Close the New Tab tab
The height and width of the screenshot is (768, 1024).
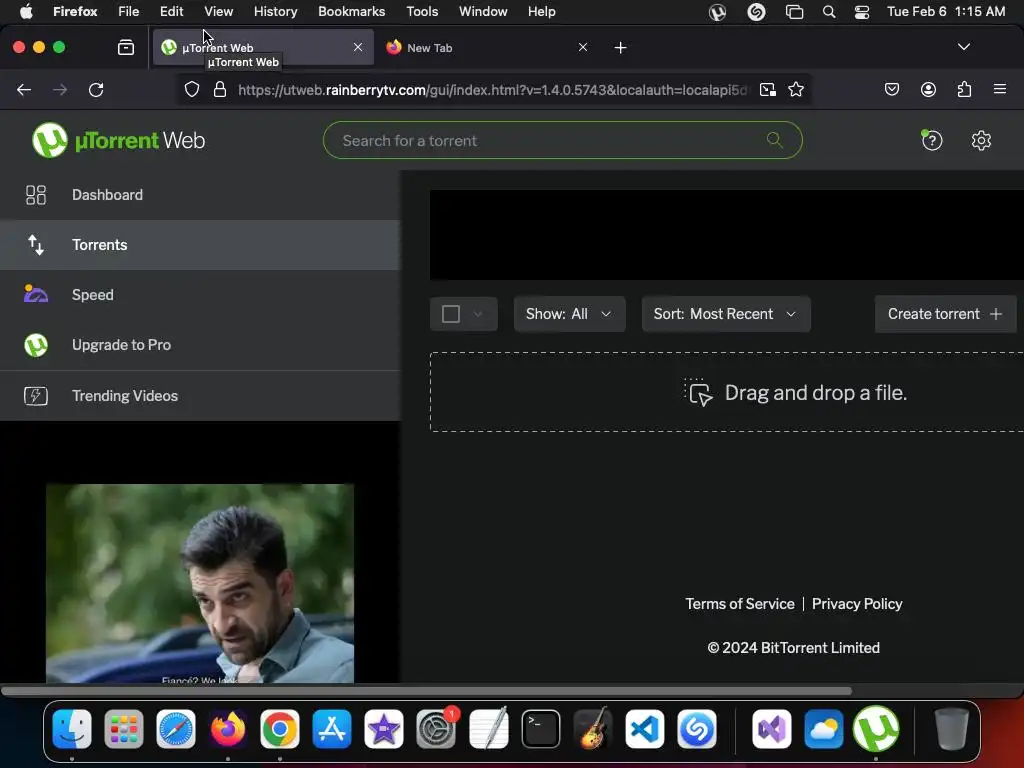583,47
